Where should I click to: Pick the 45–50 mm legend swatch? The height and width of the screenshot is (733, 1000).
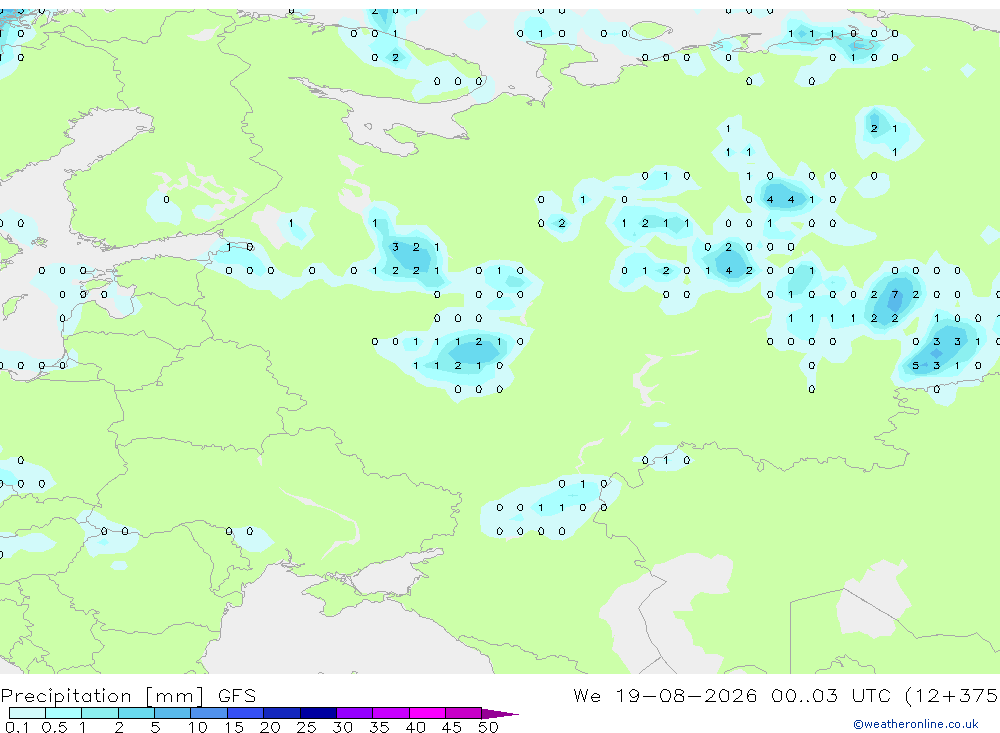464,713
